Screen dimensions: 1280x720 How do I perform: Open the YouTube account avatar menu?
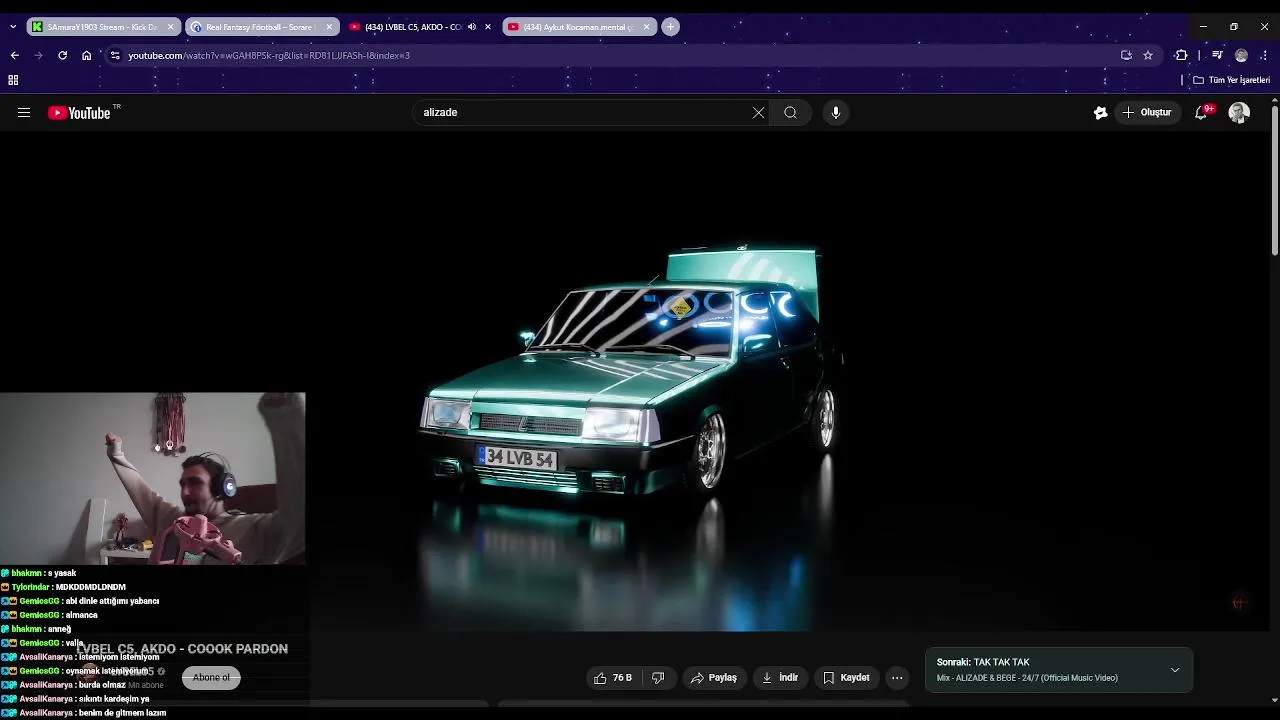1239,113
